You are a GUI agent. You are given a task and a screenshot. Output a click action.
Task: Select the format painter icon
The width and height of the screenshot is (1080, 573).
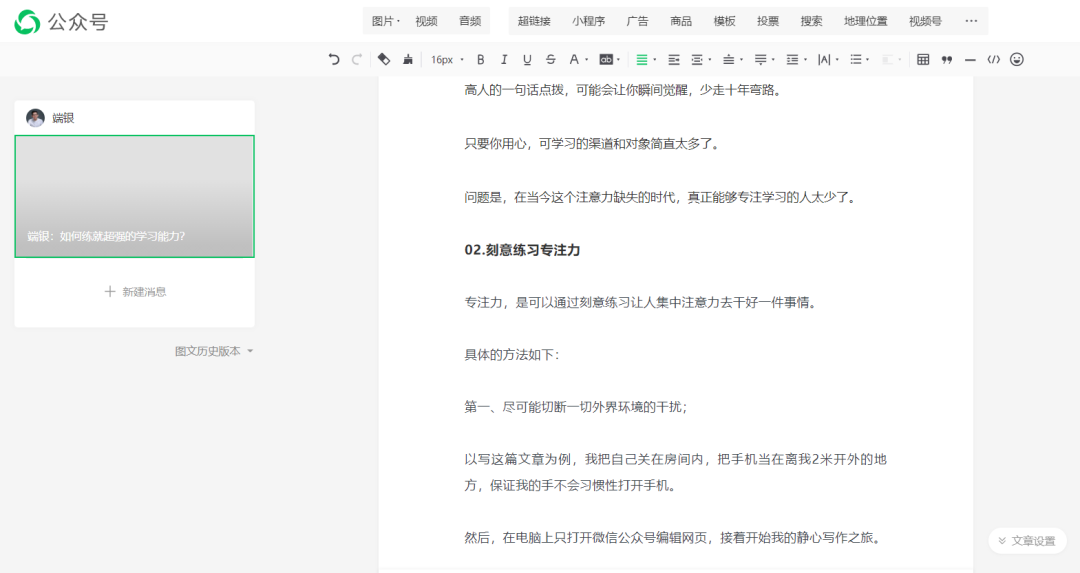point(407,60)
